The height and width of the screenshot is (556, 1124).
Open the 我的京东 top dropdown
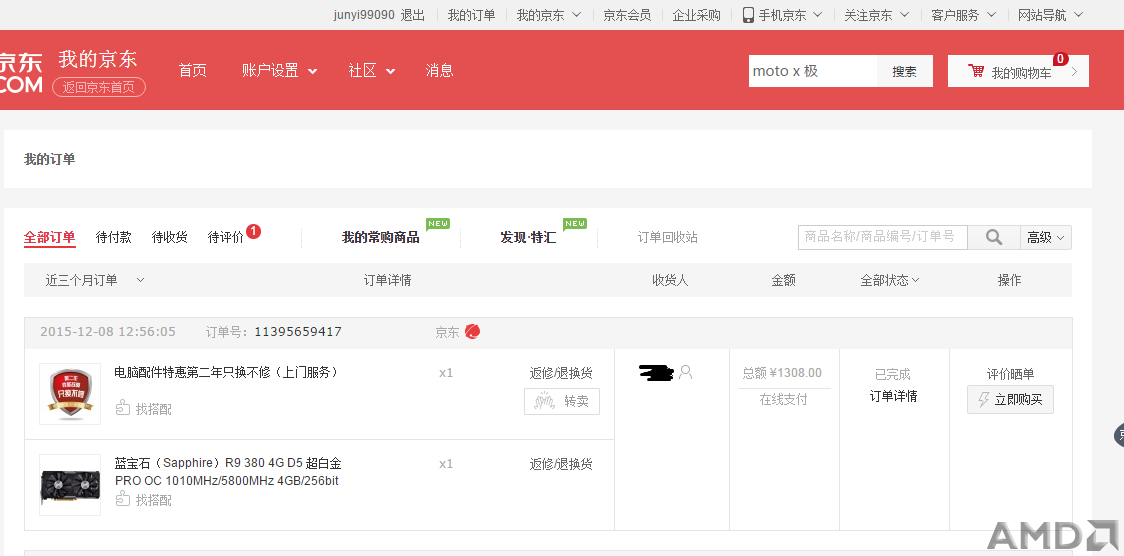(548, 15)
